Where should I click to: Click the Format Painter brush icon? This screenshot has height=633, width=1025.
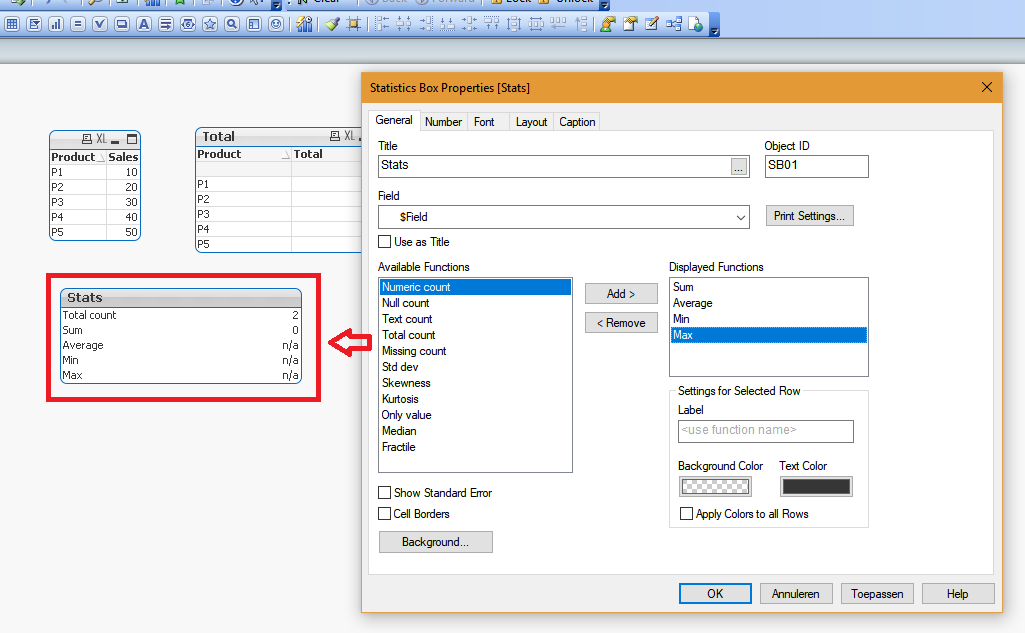click(x=332, y=24)
